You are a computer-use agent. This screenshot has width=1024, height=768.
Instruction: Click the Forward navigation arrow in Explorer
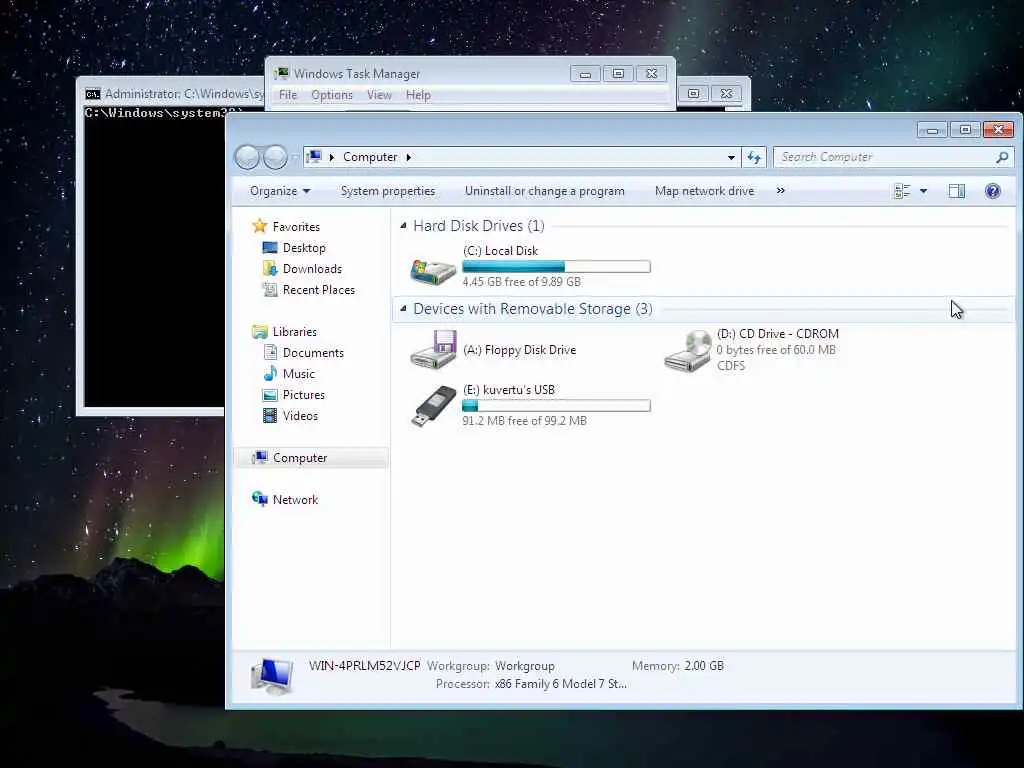click(275, 157)
